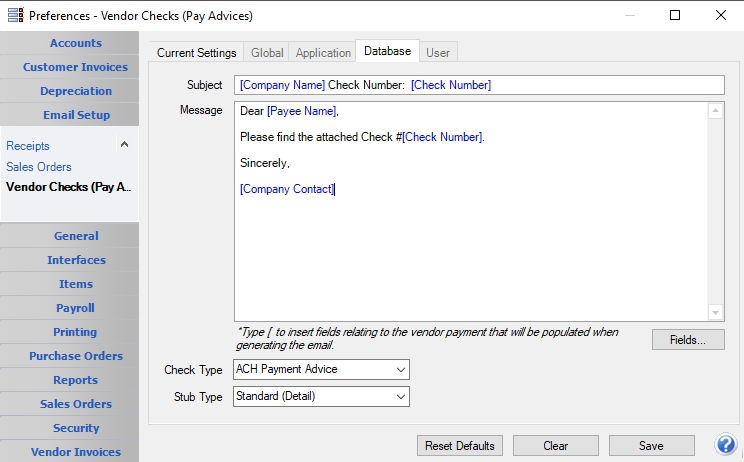The height and width of the screenshot is (462, 744).
Task: Open the Stub Type dropdown
Action: (x=321, y=397)
